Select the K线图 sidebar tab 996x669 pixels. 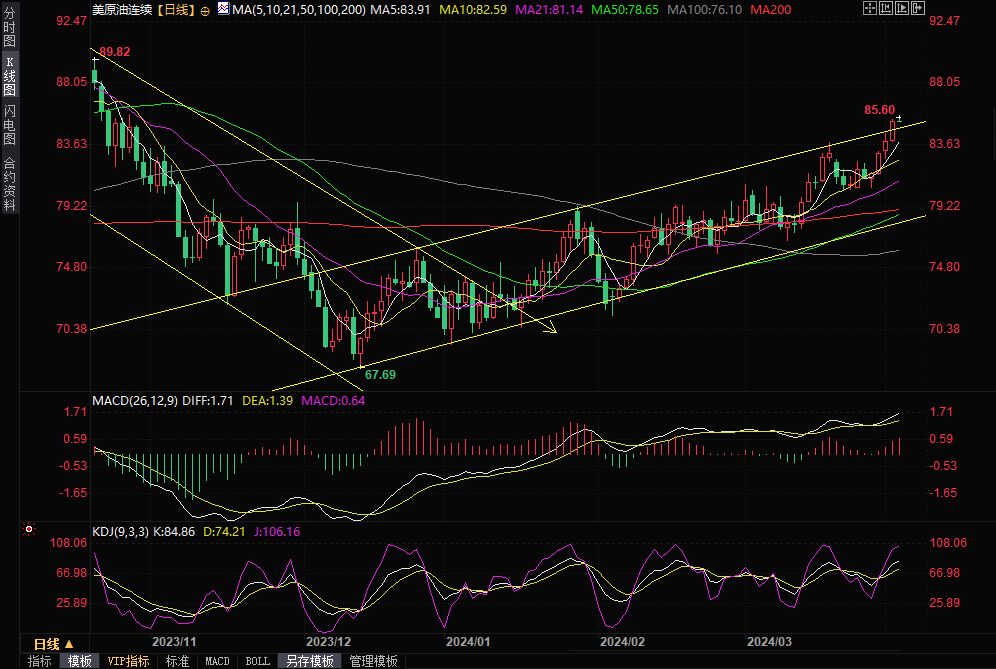click(x=9, y=76)
